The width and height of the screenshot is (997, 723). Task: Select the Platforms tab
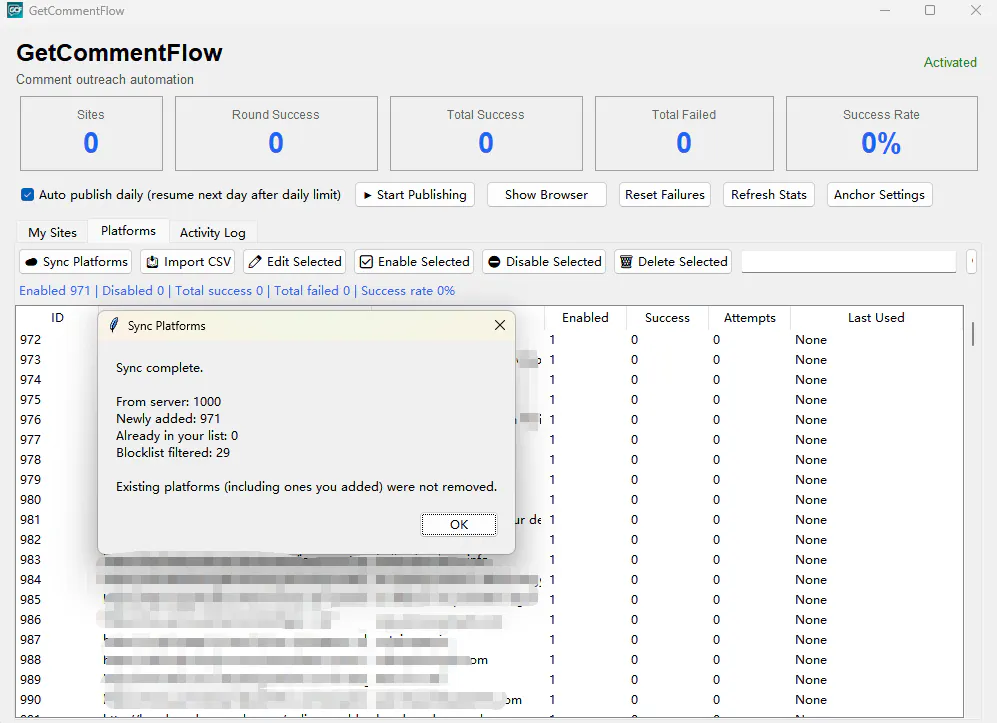(x=128, y=231)
